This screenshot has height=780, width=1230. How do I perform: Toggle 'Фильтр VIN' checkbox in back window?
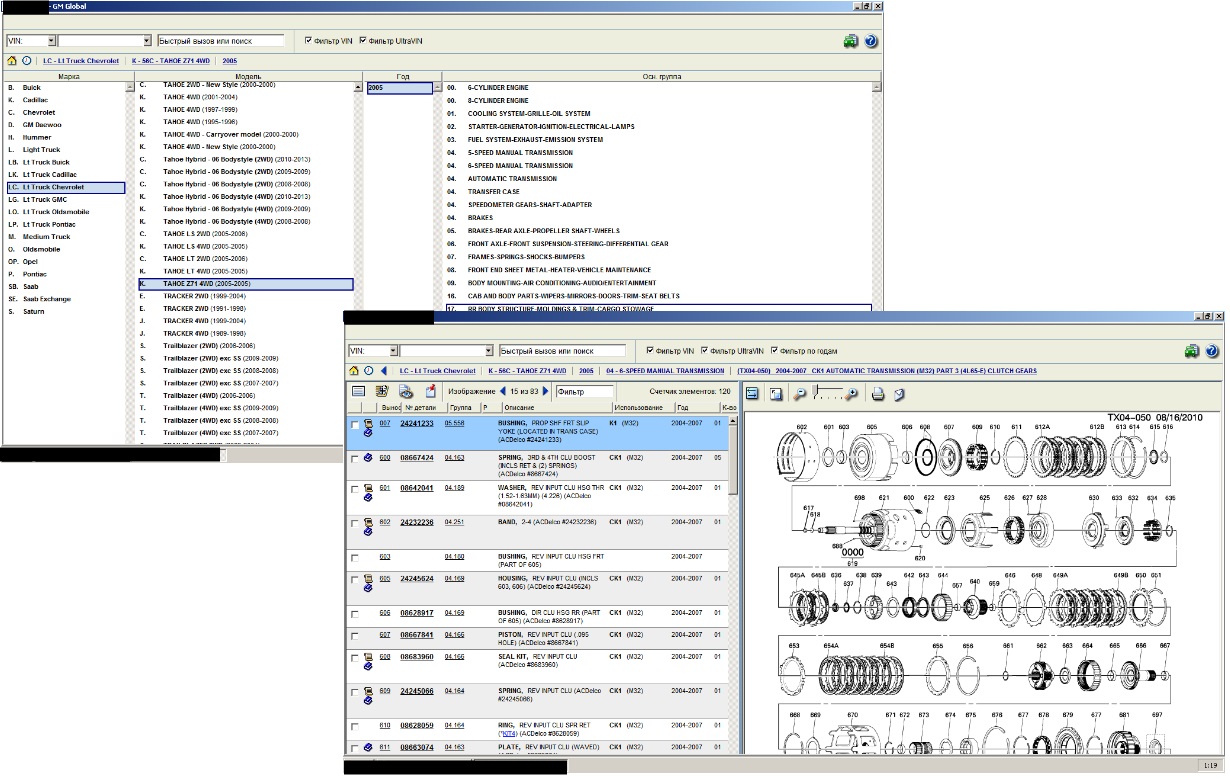[x=309, y=41]
